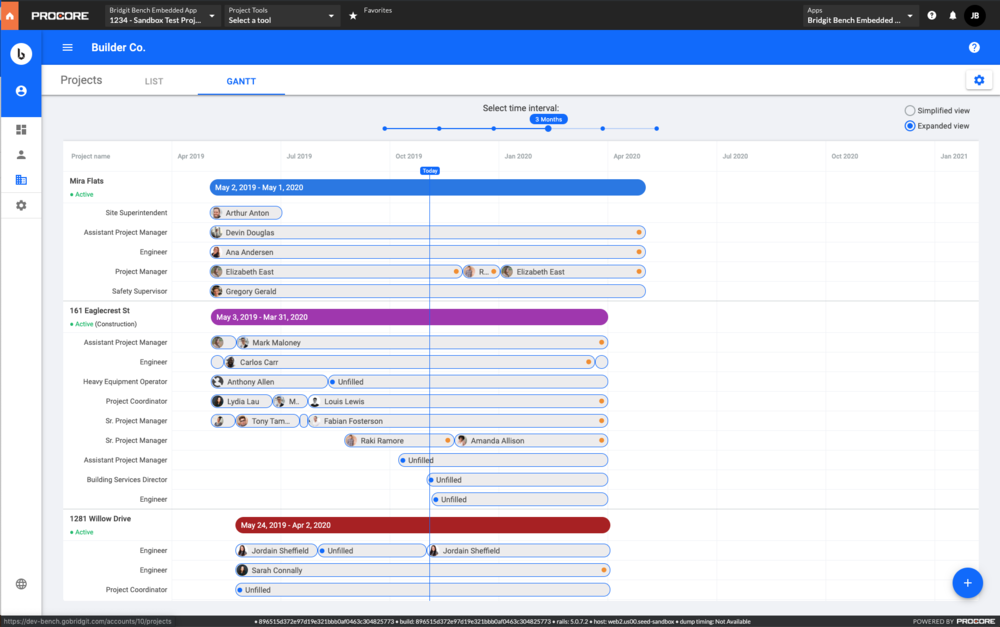
Task: Click Carlos Carr's allocation bar
Action: 409,362
